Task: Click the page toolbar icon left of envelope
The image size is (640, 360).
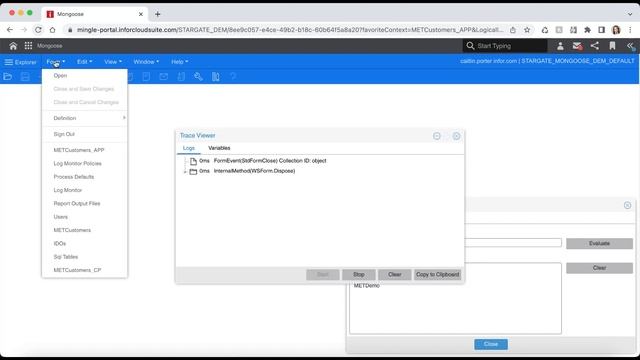Action: pyautogui.click(x=146, y=76)
